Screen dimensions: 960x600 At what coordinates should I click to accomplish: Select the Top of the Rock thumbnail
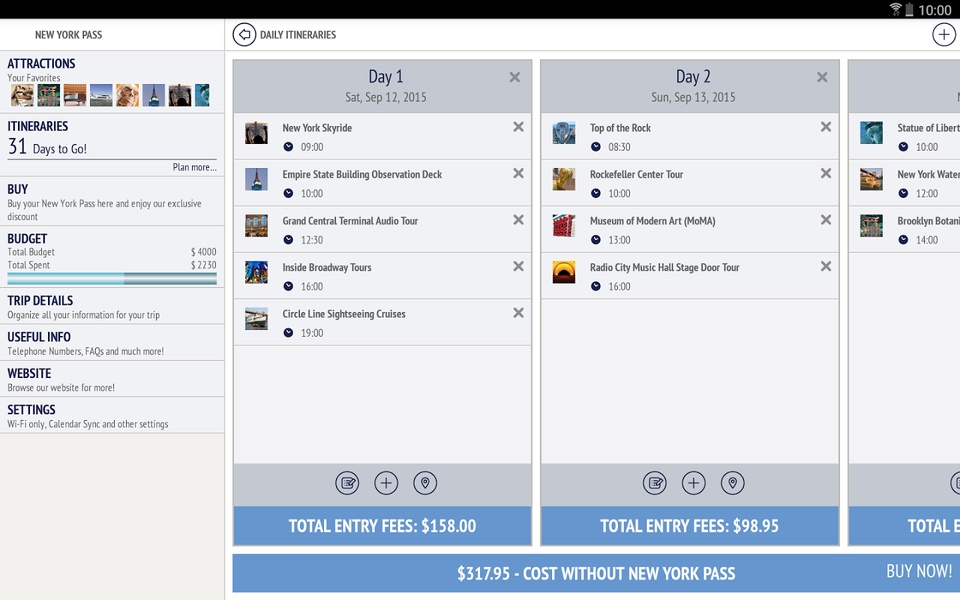(x=564, y=133)
